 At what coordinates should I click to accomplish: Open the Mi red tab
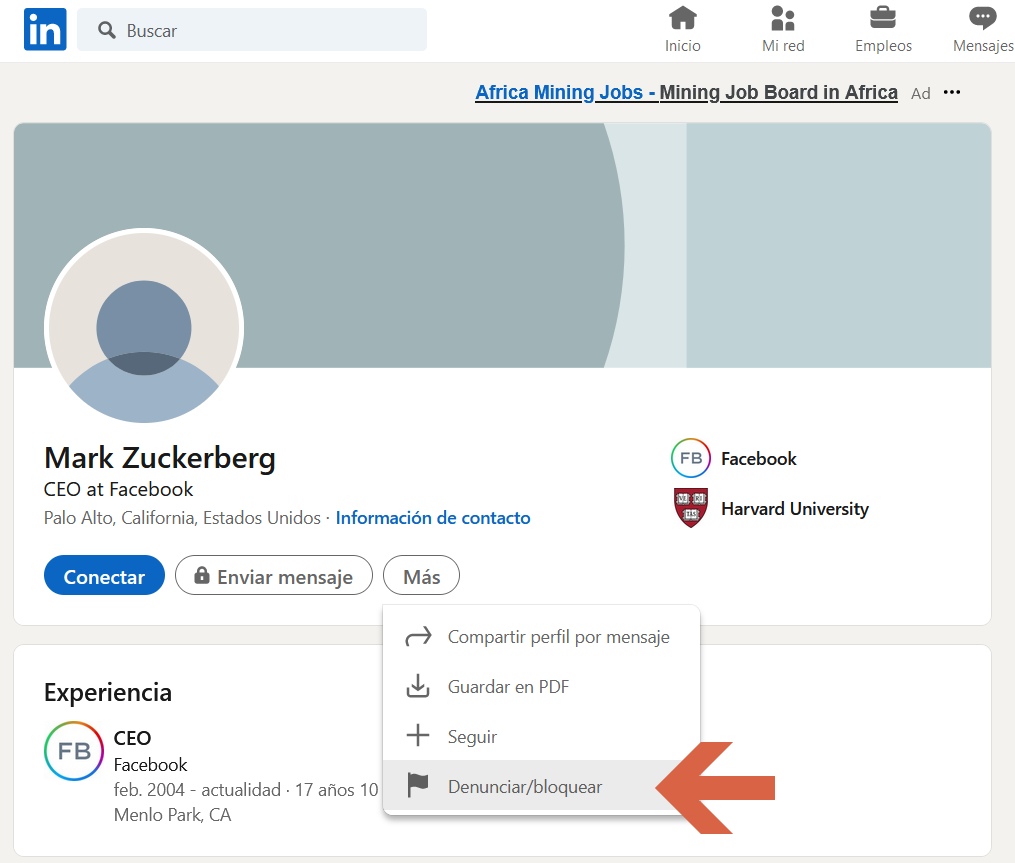click(x=783, y=29)
